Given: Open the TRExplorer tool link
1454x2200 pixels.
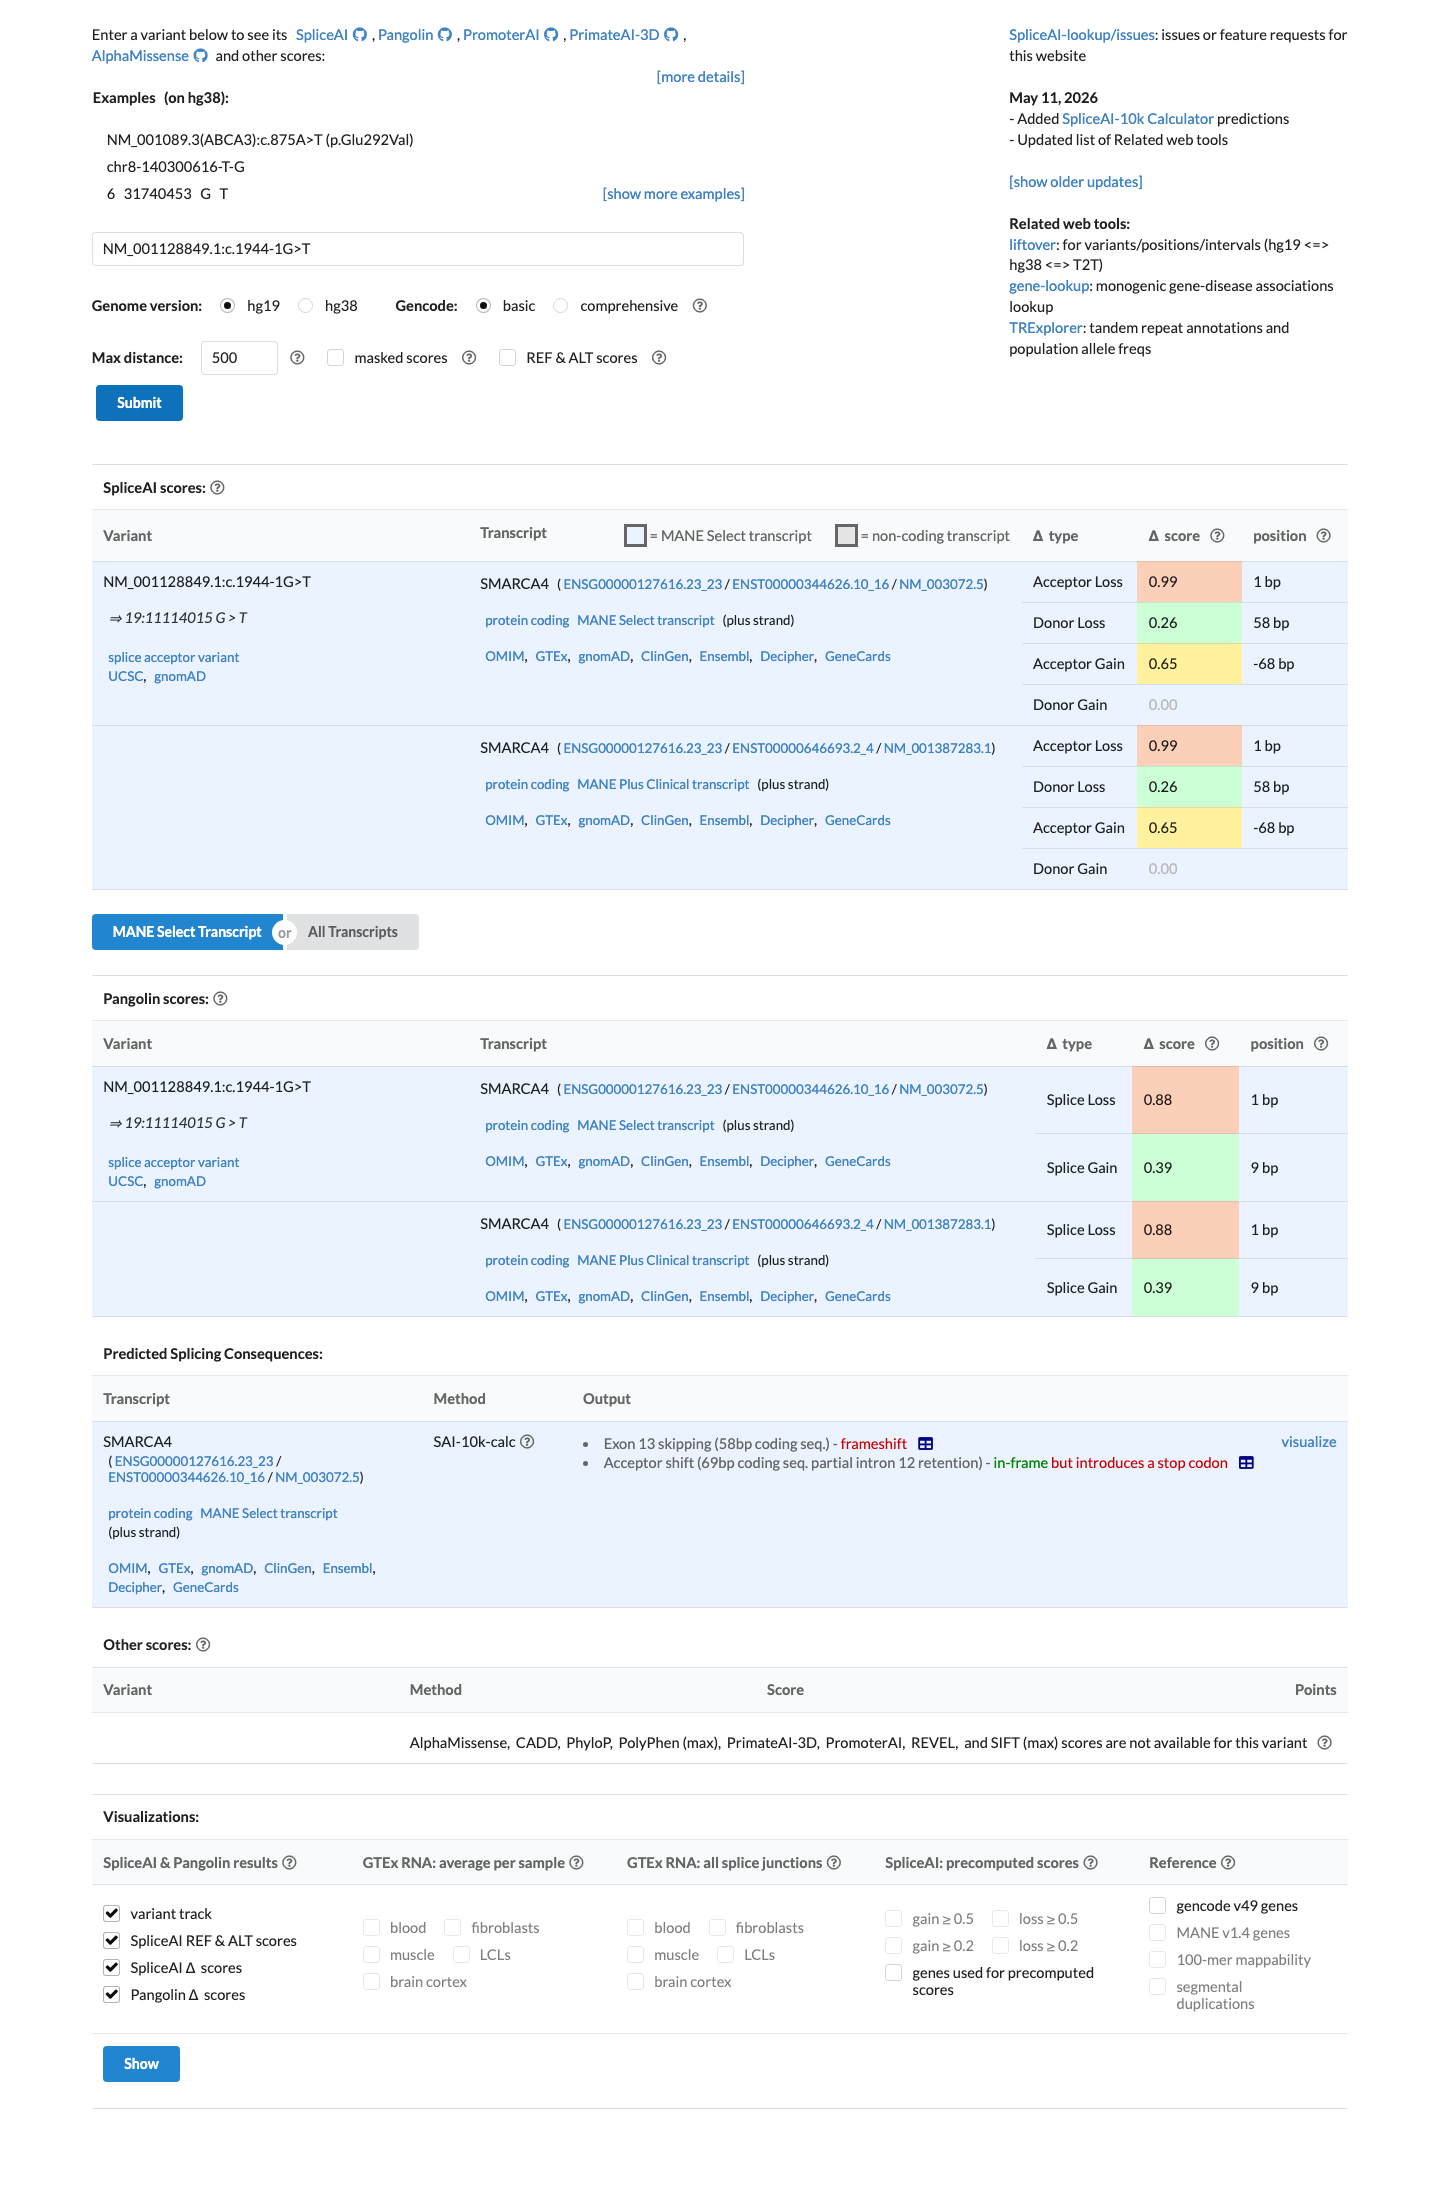Looking at the screenshot, I should coord(1046,328).
